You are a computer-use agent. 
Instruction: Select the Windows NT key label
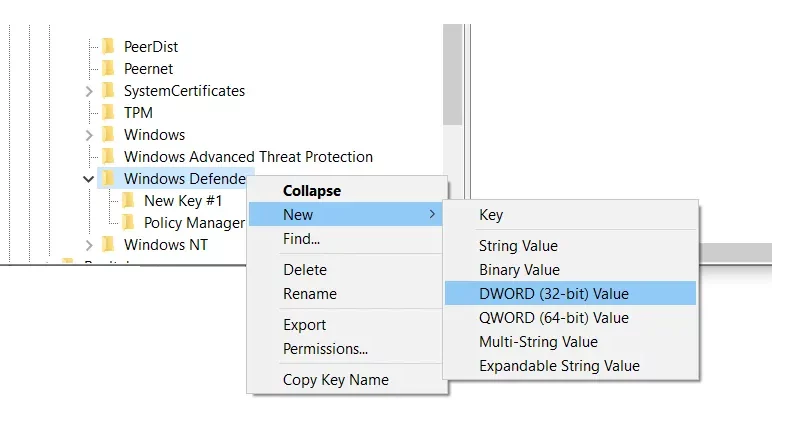166,245
